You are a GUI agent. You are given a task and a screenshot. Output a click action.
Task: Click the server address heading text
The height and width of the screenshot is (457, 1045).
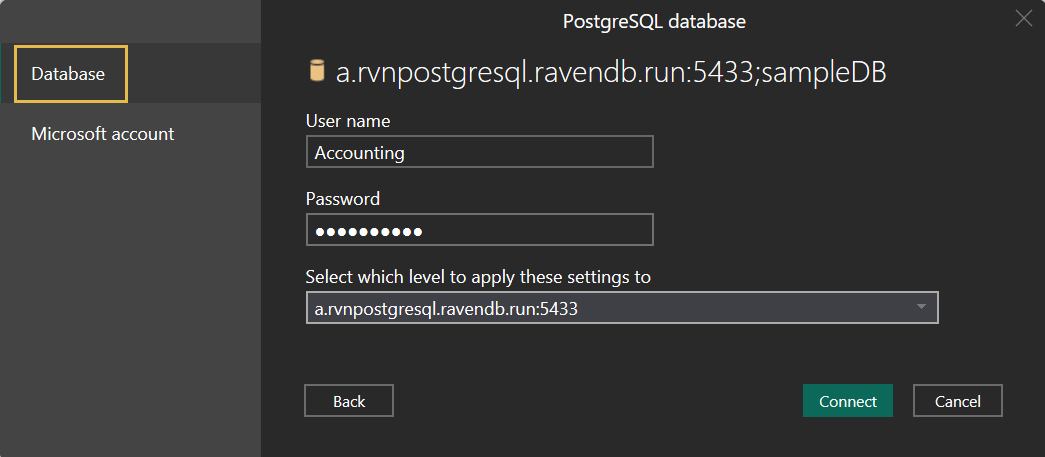pos(610,73)
